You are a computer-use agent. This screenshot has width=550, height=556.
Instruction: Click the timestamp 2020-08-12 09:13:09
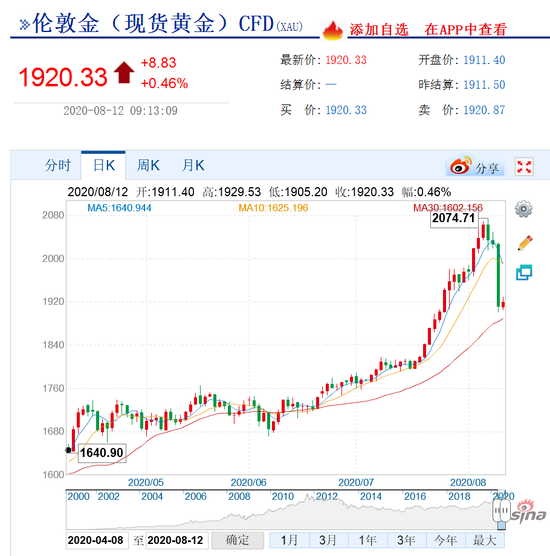click(x=120, y=111)
